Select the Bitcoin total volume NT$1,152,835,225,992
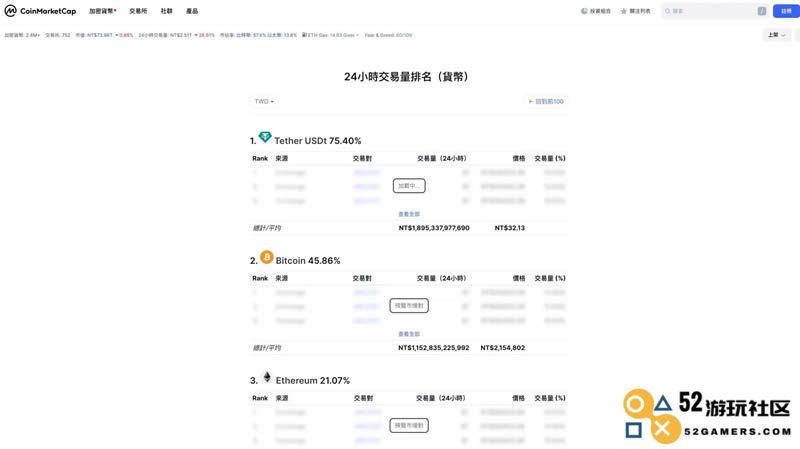Screen dimensions: 800x449 434,348
